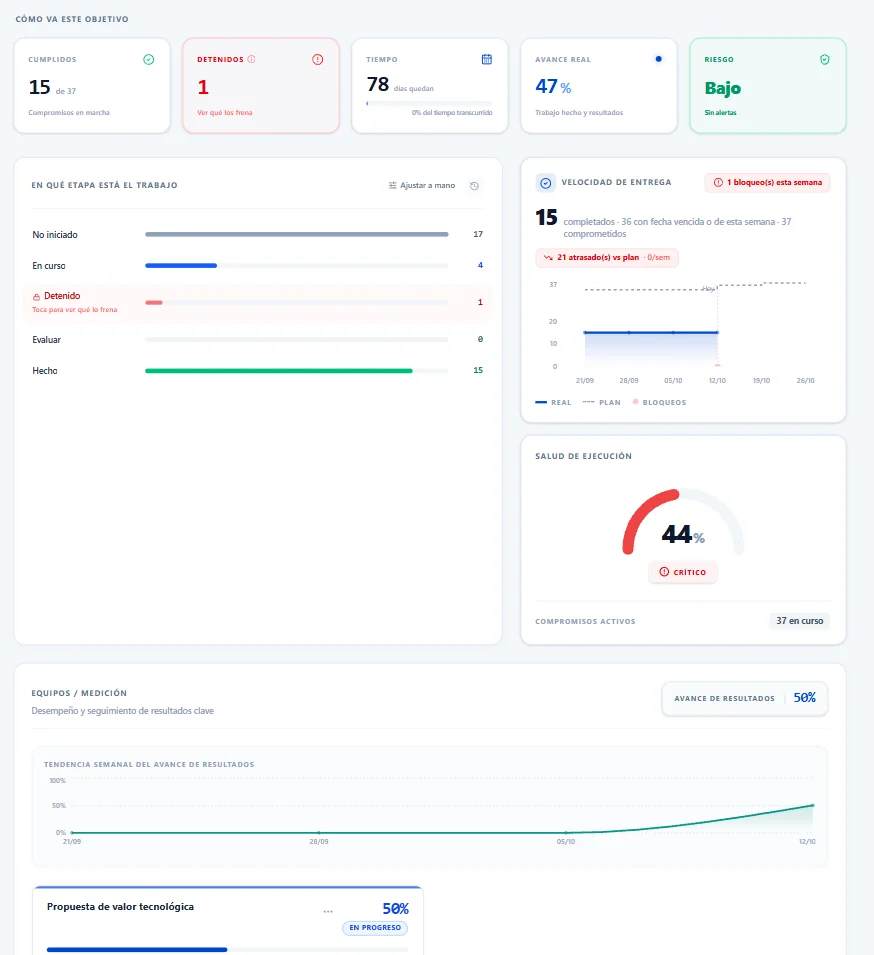The image size is (874, 955).
Task: Click the red alert icon in Detenidos card
Action: click(x=317, y=60)
